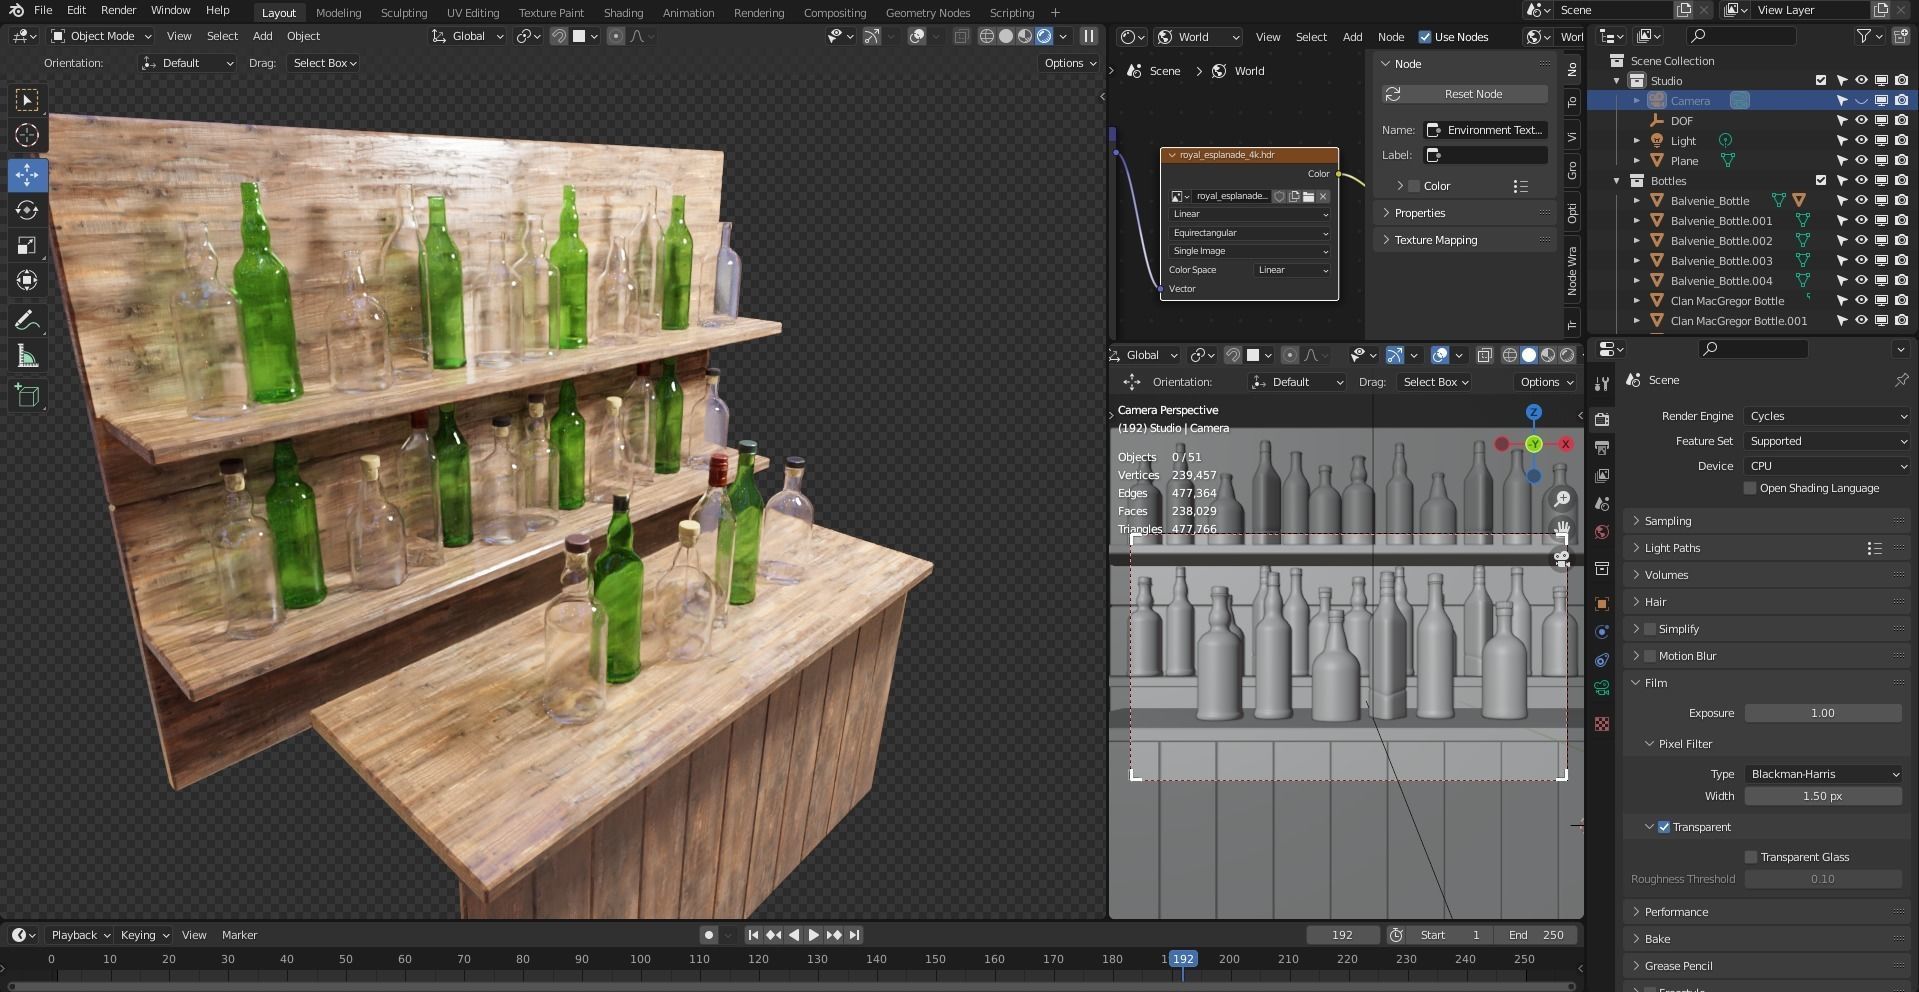Enable the Motion Blur checkbox
This screenshot has height=992, width=1919.
coord(1650,656)
